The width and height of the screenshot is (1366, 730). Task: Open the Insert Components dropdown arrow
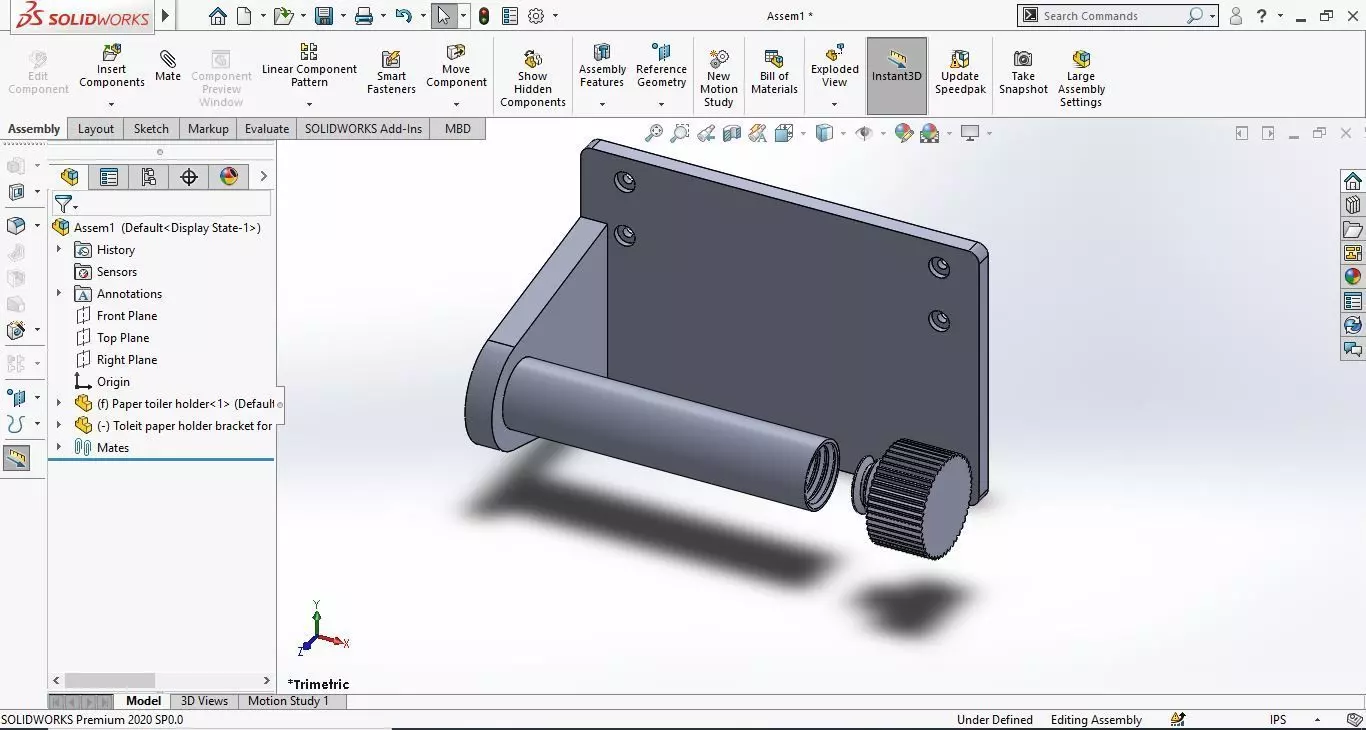click(112, 104)
